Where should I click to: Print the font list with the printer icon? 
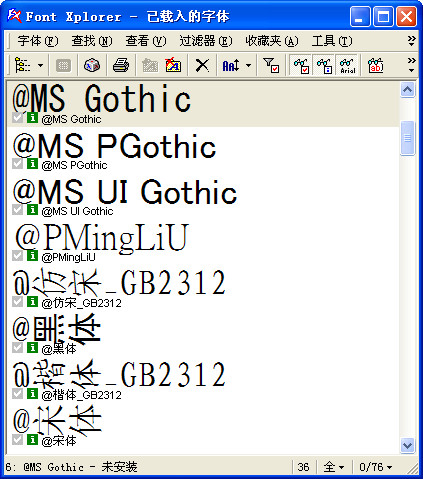point(121,65)
